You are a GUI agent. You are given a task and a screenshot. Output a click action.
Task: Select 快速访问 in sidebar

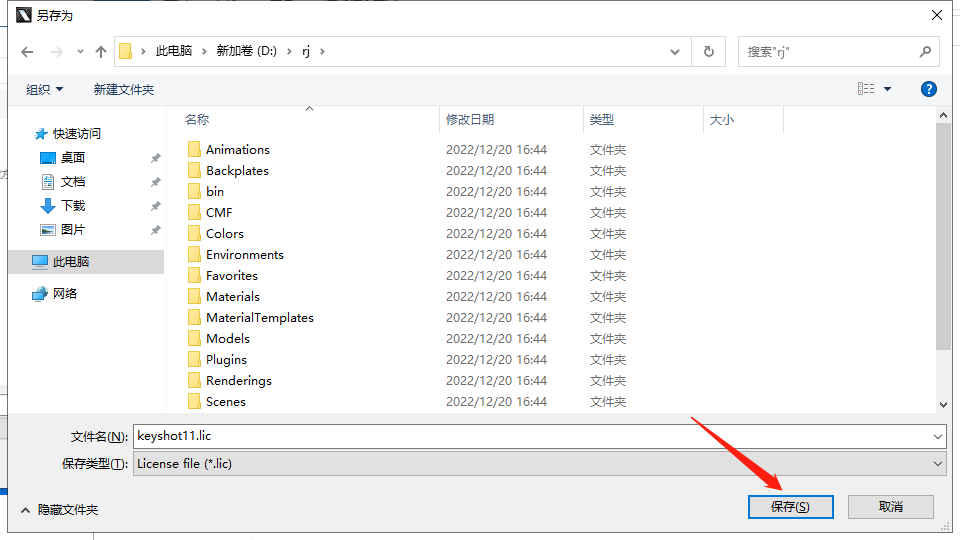pyautogui.click(x=77, y=133)
